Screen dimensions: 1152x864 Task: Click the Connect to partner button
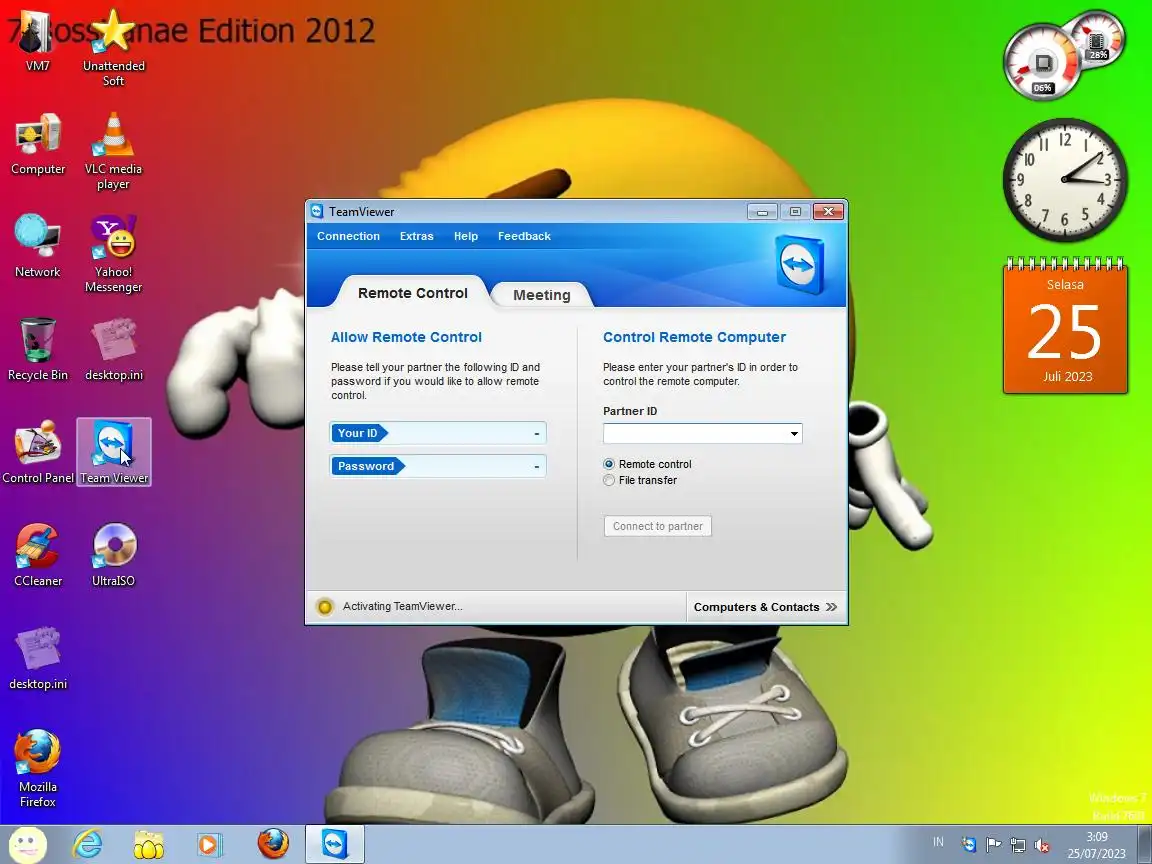pyautogui.click(x=658, y=526)
